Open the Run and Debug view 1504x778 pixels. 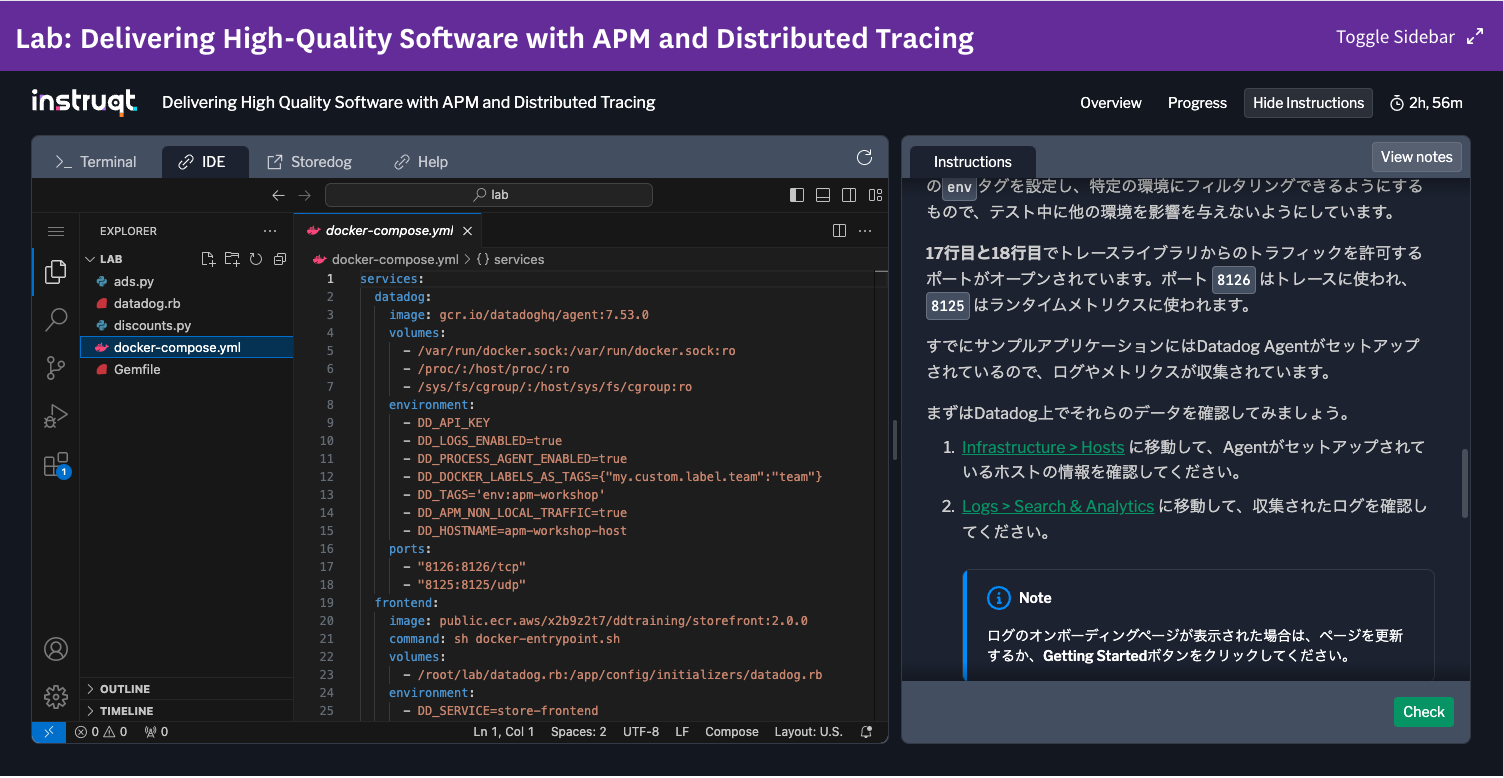click(x=56, y=416)
